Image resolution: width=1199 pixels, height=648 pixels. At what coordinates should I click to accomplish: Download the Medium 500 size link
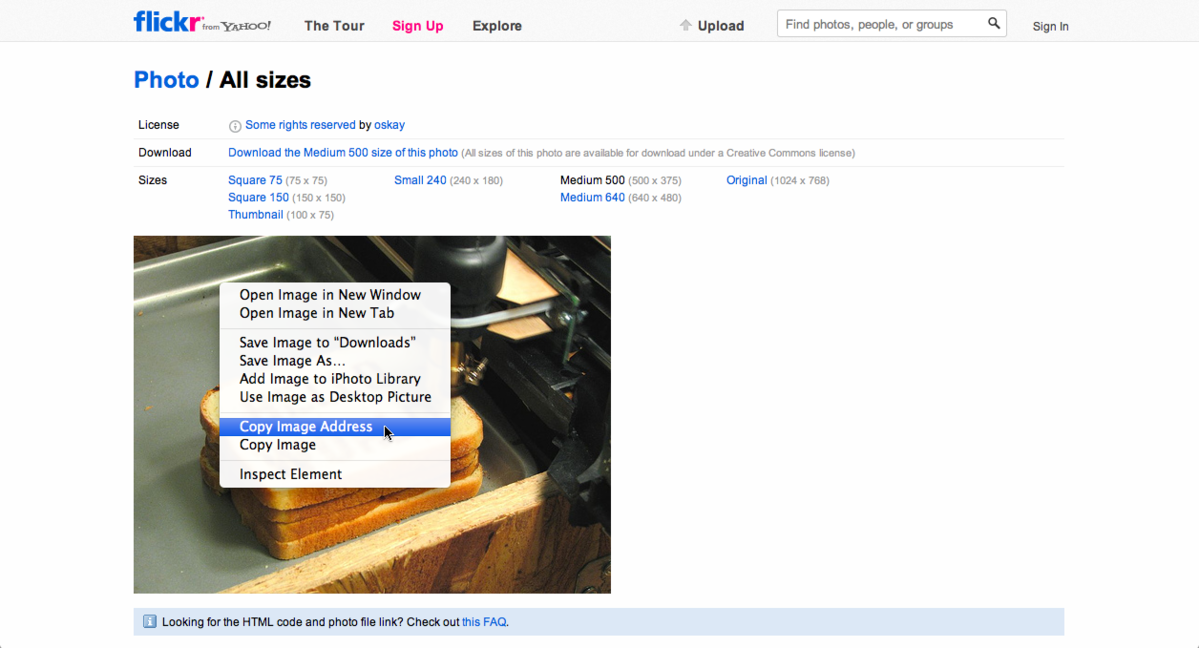click(x=343, y=153)
